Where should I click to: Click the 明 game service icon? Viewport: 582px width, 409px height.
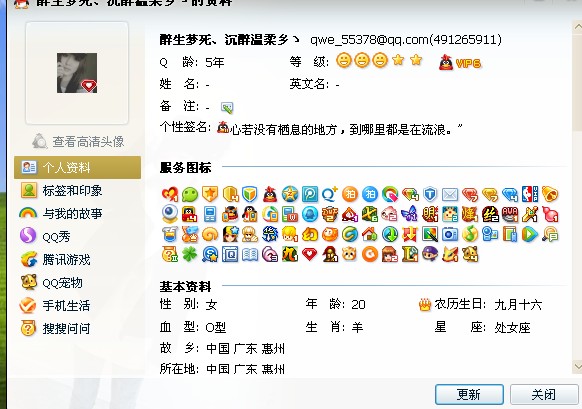click(430, 214)
